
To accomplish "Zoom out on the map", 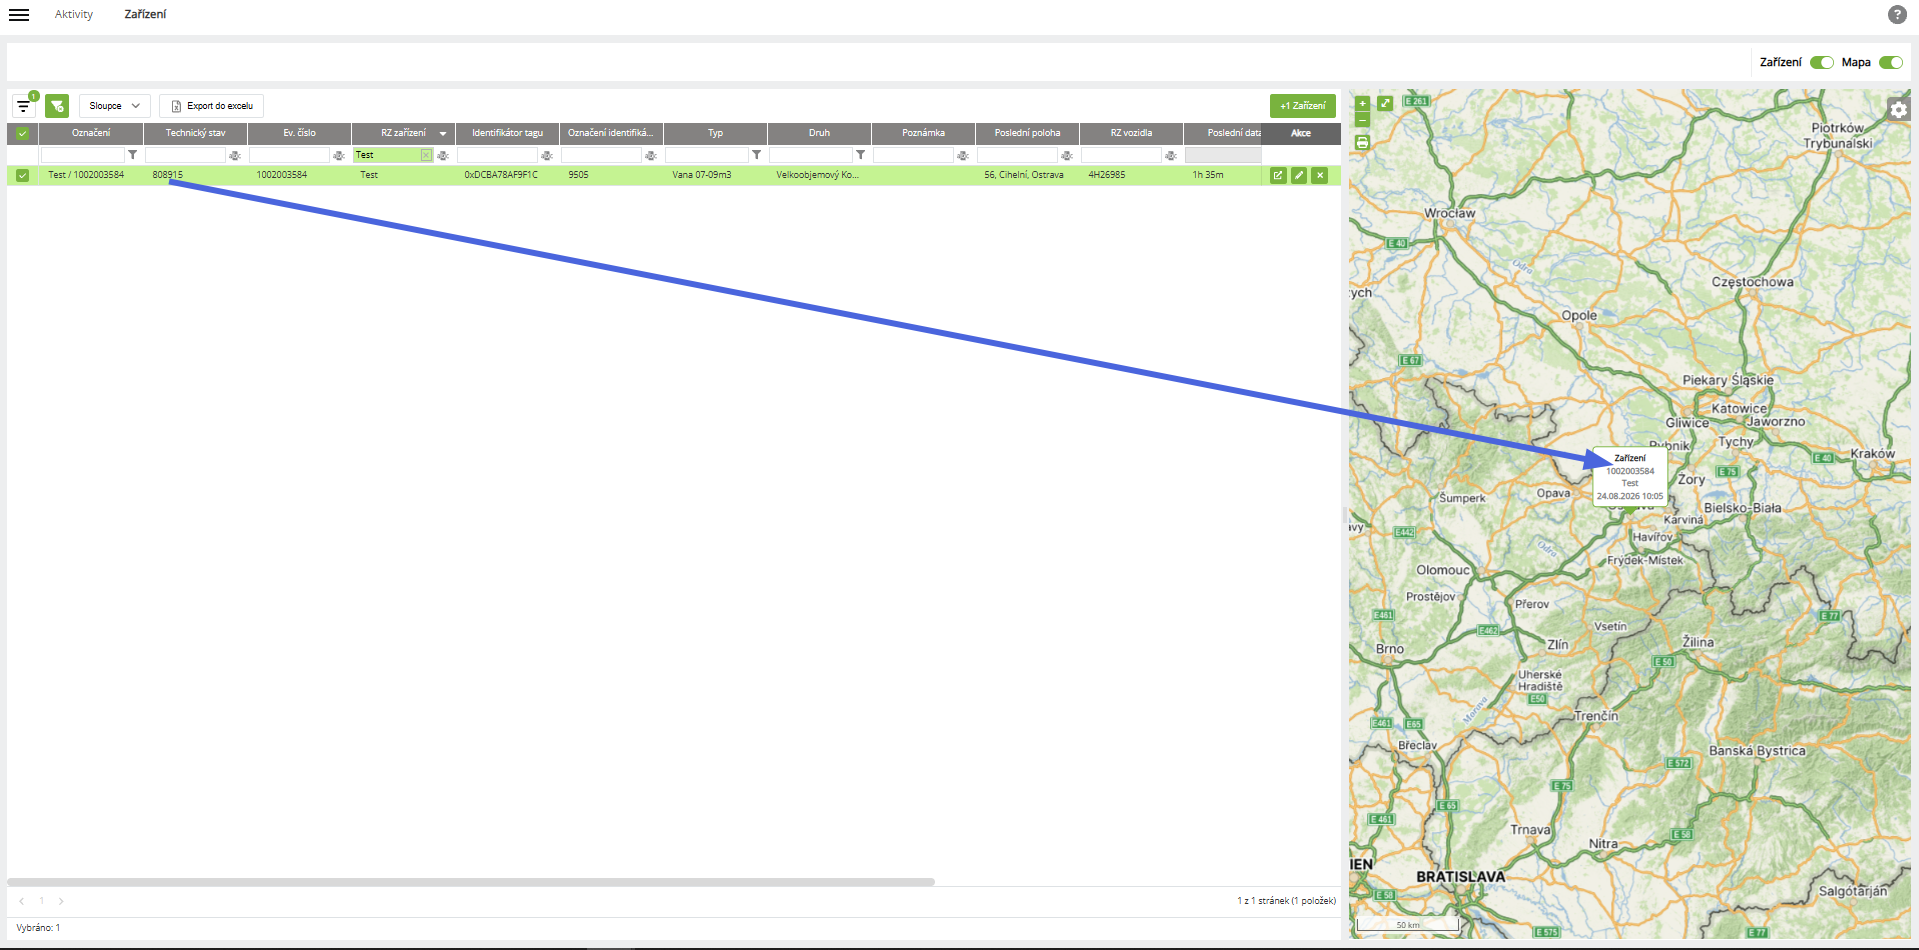I will 1362,120.
